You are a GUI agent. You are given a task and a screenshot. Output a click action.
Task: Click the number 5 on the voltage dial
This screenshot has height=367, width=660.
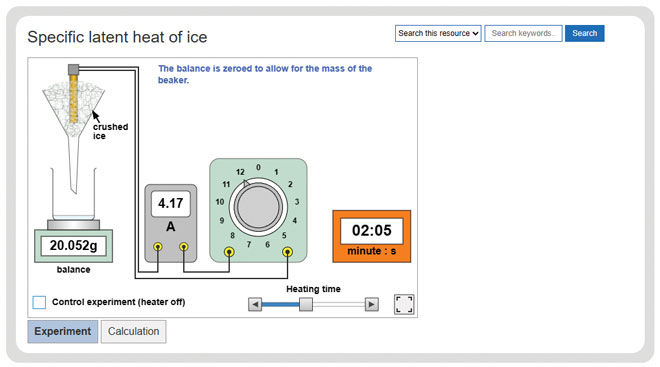tap(284, 235)
